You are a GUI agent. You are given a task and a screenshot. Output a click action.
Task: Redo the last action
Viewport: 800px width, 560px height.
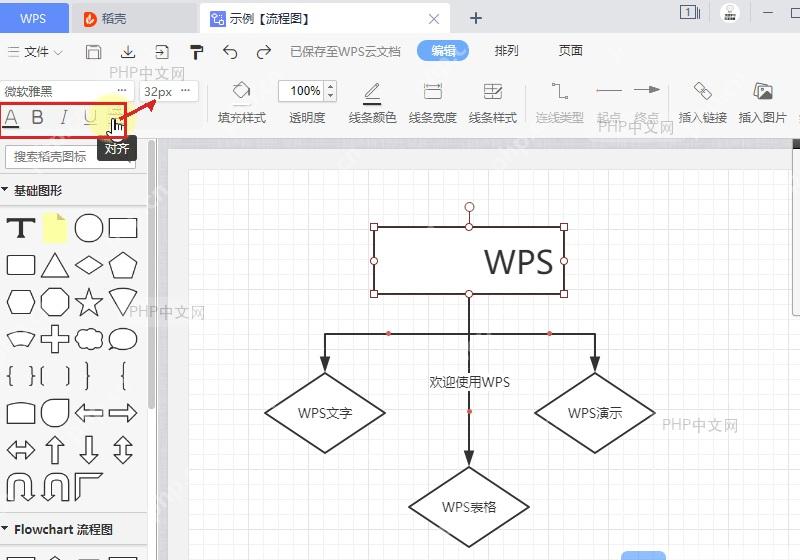coord(264,52)
